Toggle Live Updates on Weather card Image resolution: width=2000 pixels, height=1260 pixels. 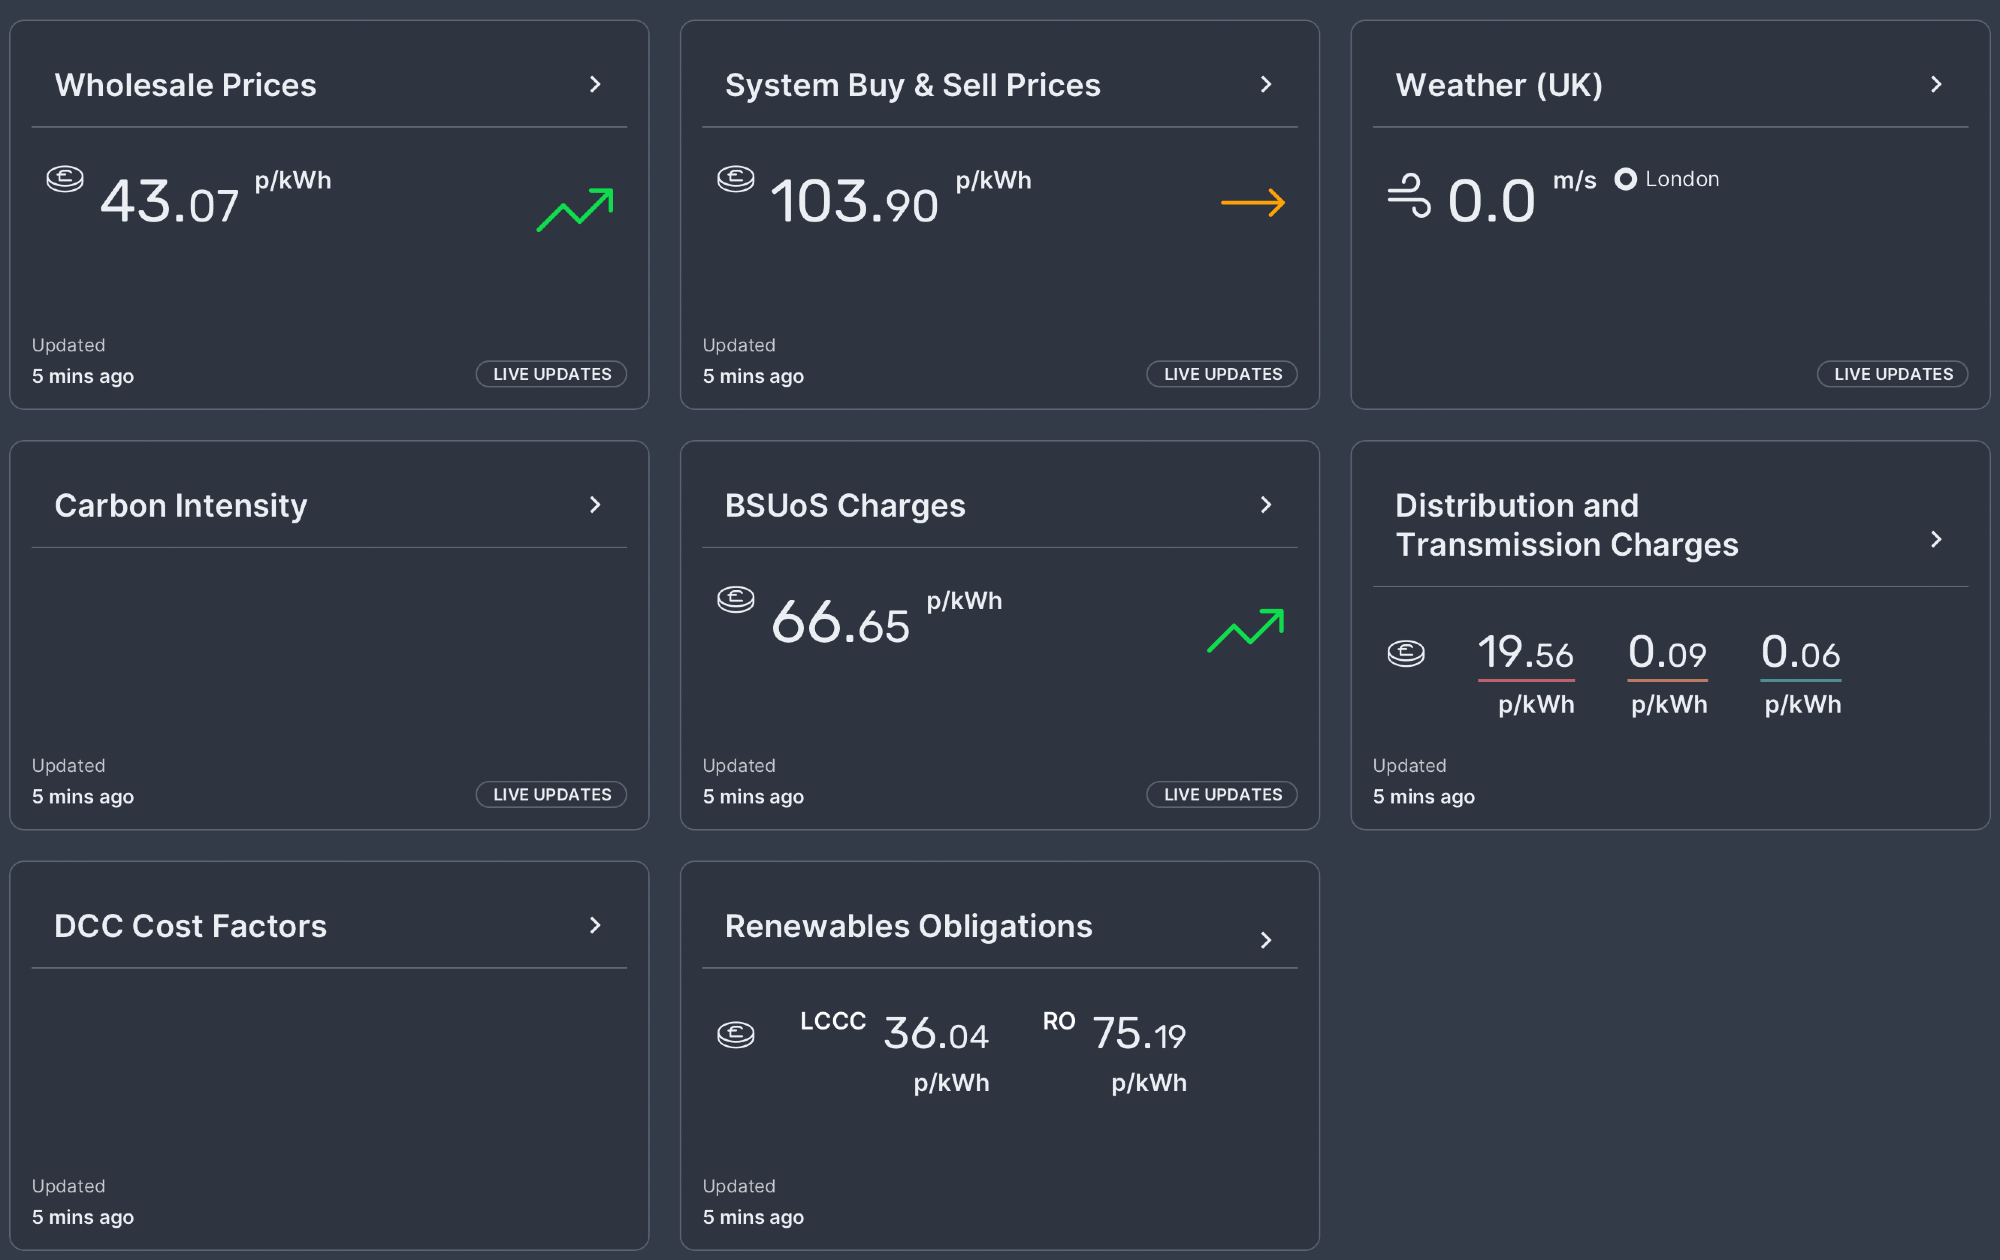pos(1892,374)
